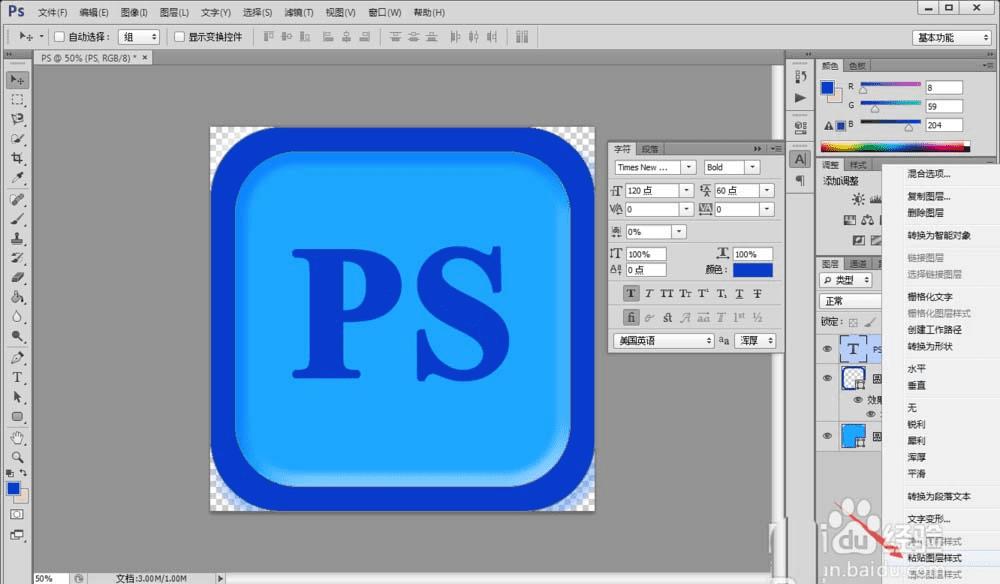
Task: Select the Zoom tool
Action: [x=17, y=457]
